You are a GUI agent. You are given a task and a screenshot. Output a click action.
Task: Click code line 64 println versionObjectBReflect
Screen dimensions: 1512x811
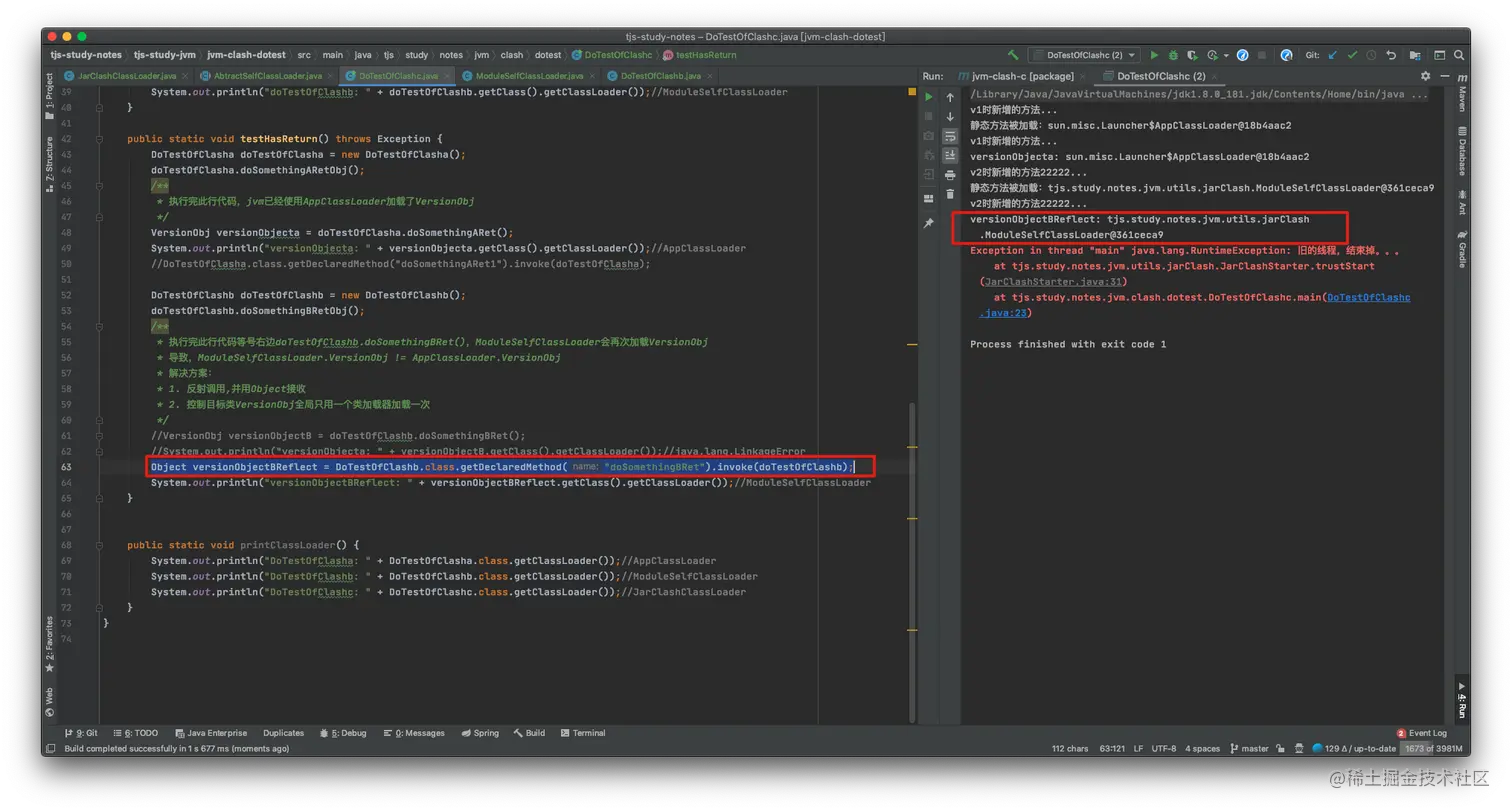510,482
